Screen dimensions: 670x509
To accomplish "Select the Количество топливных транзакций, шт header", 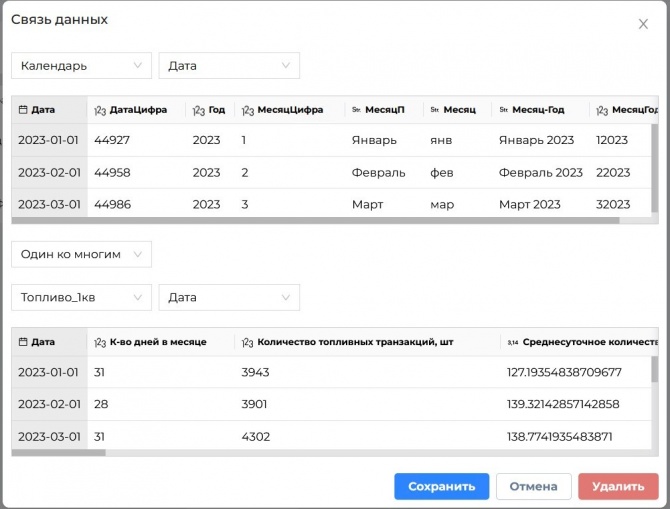I will click(367, 342).
